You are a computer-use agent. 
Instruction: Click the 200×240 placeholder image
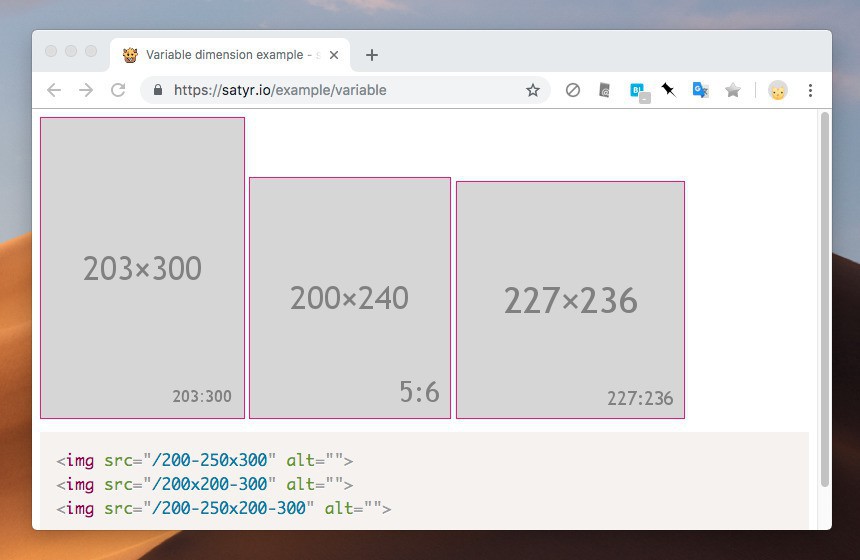click(x=350, y=298)
